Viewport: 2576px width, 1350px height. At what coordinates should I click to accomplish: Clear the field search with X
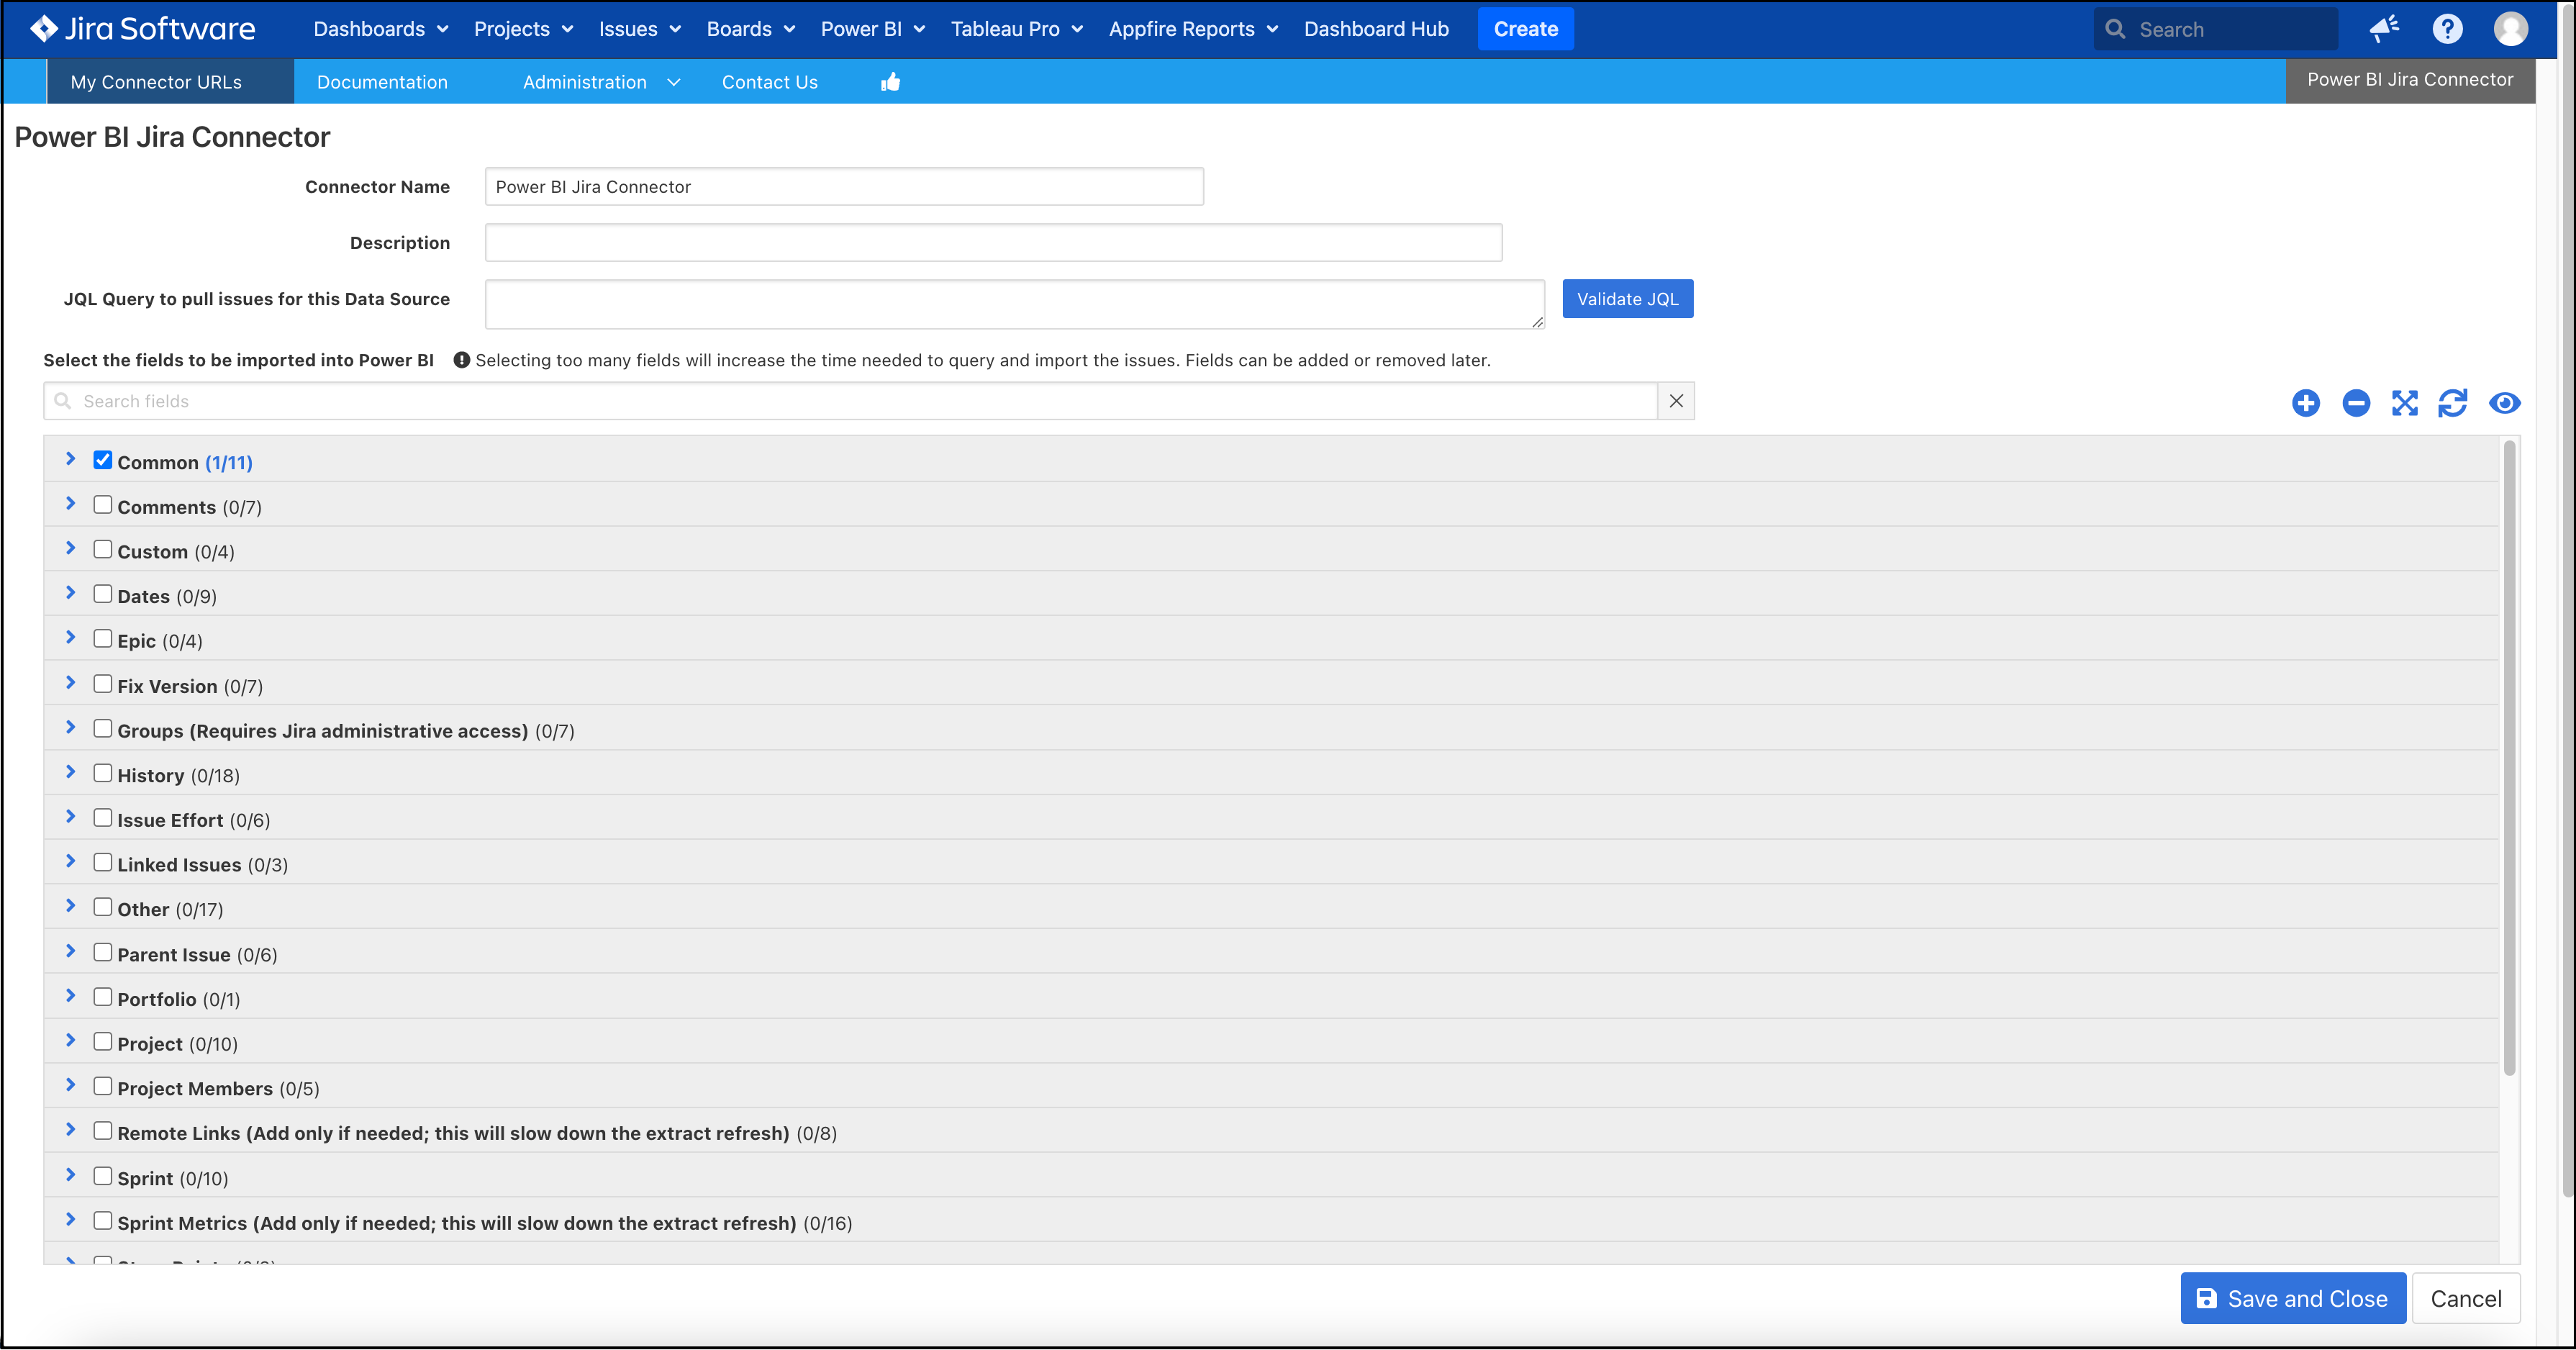tap(1676, 401)
